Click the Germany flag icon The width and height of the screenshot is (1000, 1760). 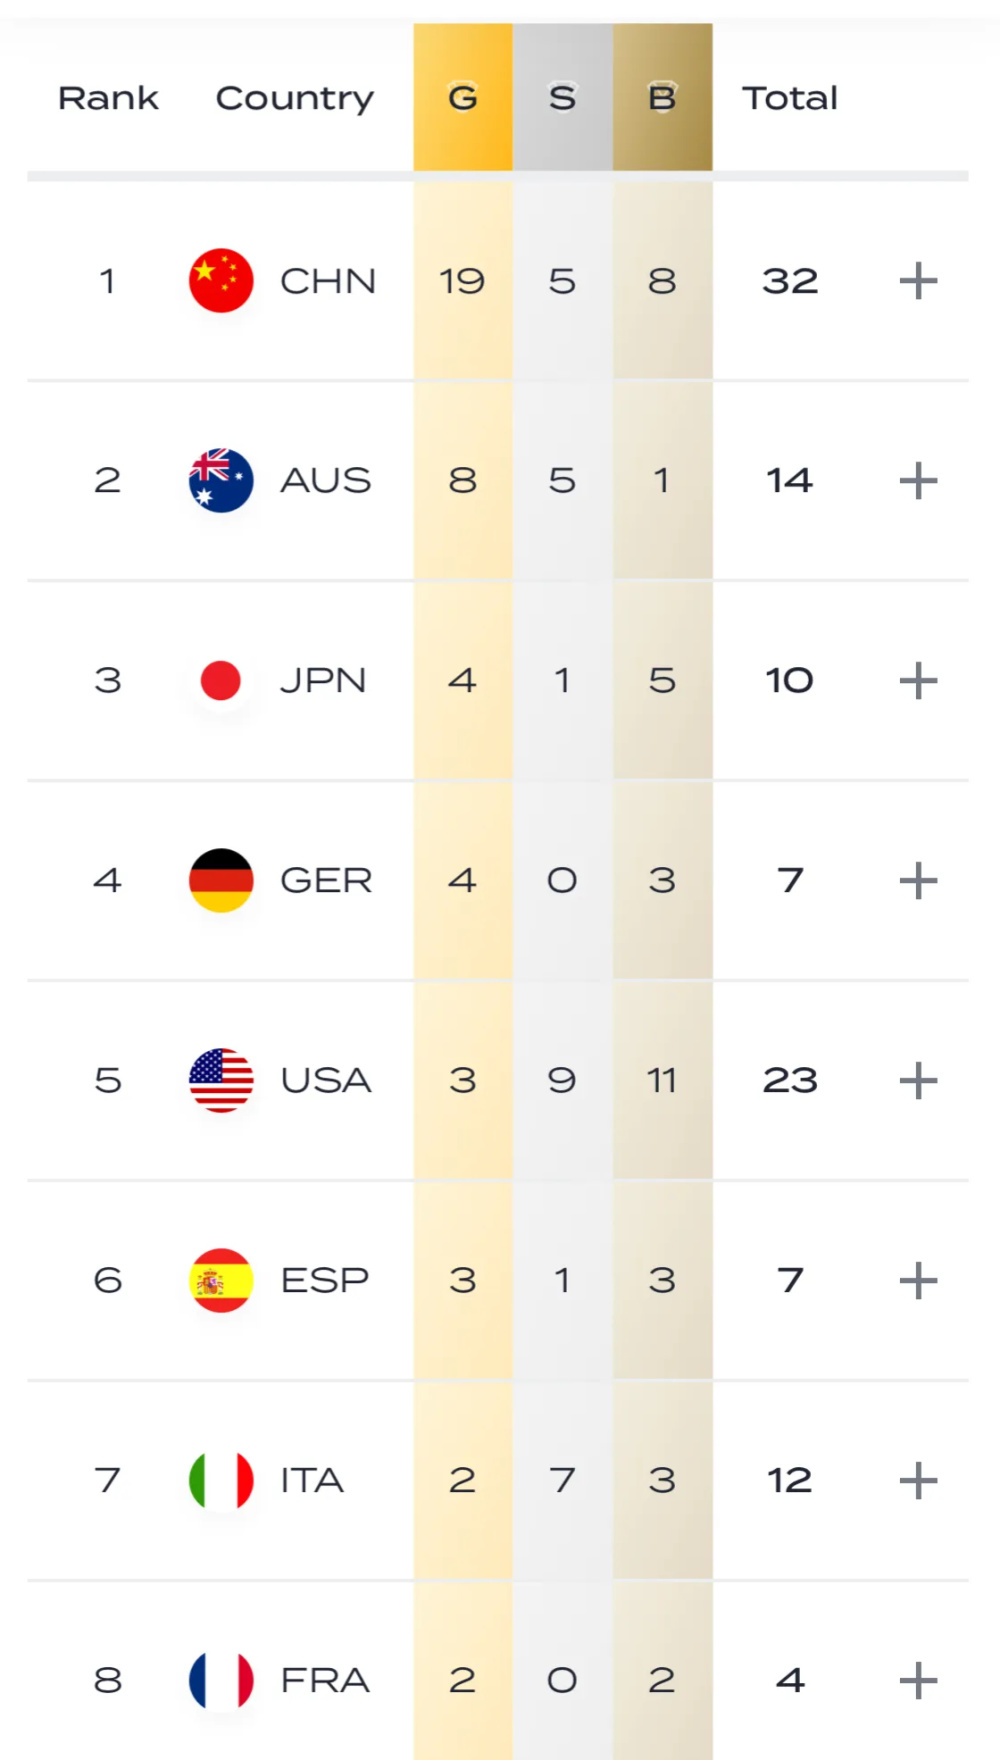tap(221, 880)
